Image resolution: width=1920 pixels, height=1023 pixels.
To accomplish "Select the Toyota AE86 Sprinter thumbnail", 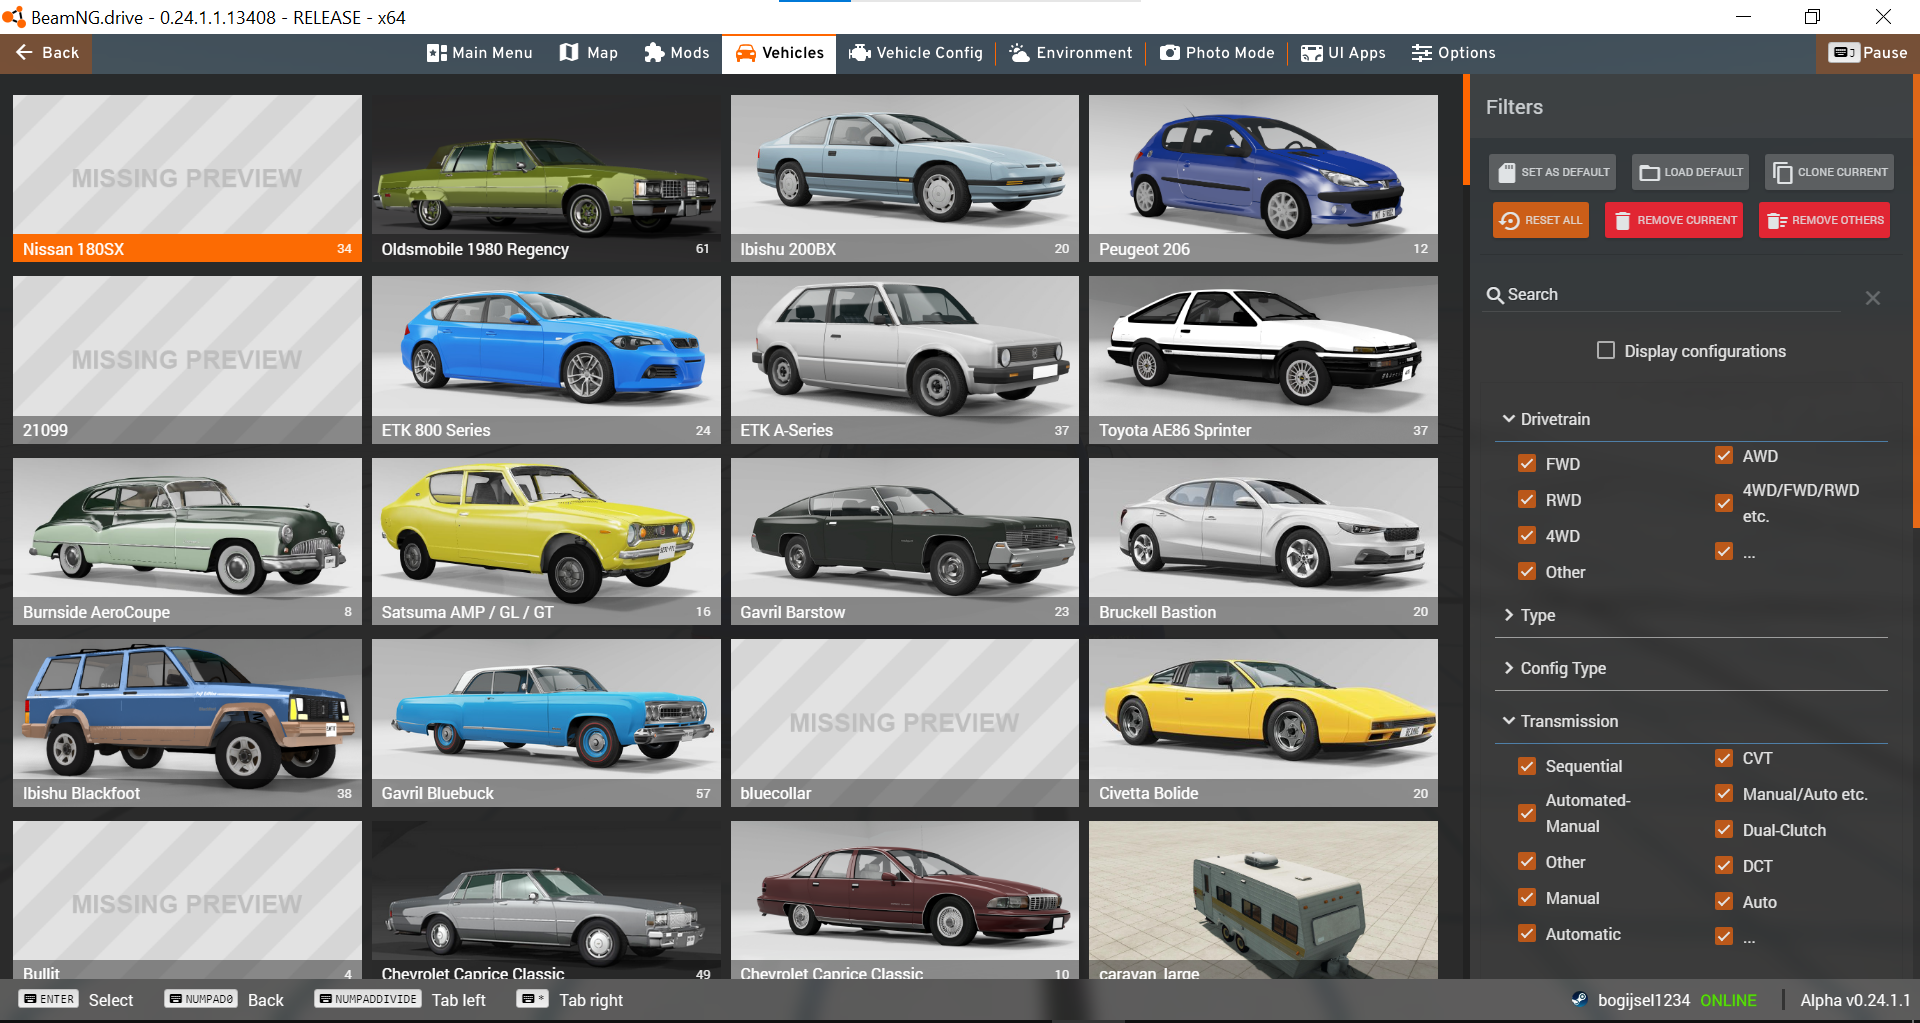I will pyautogui.click(x=1263, y=360).
